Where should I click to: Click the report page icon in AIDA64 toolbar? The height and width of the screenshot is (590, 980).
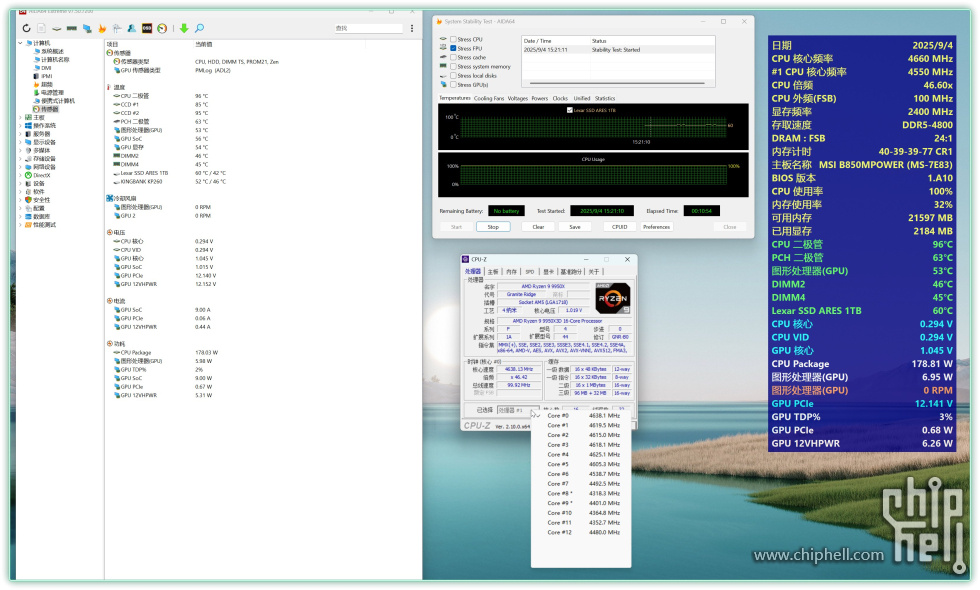click(41, 28)
